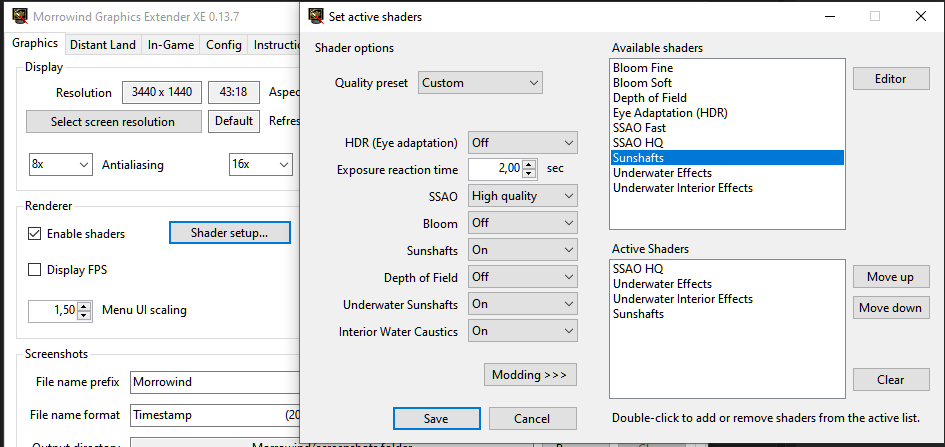Click Move up for active shaders
945x447 pixels.
click(890, 276)
